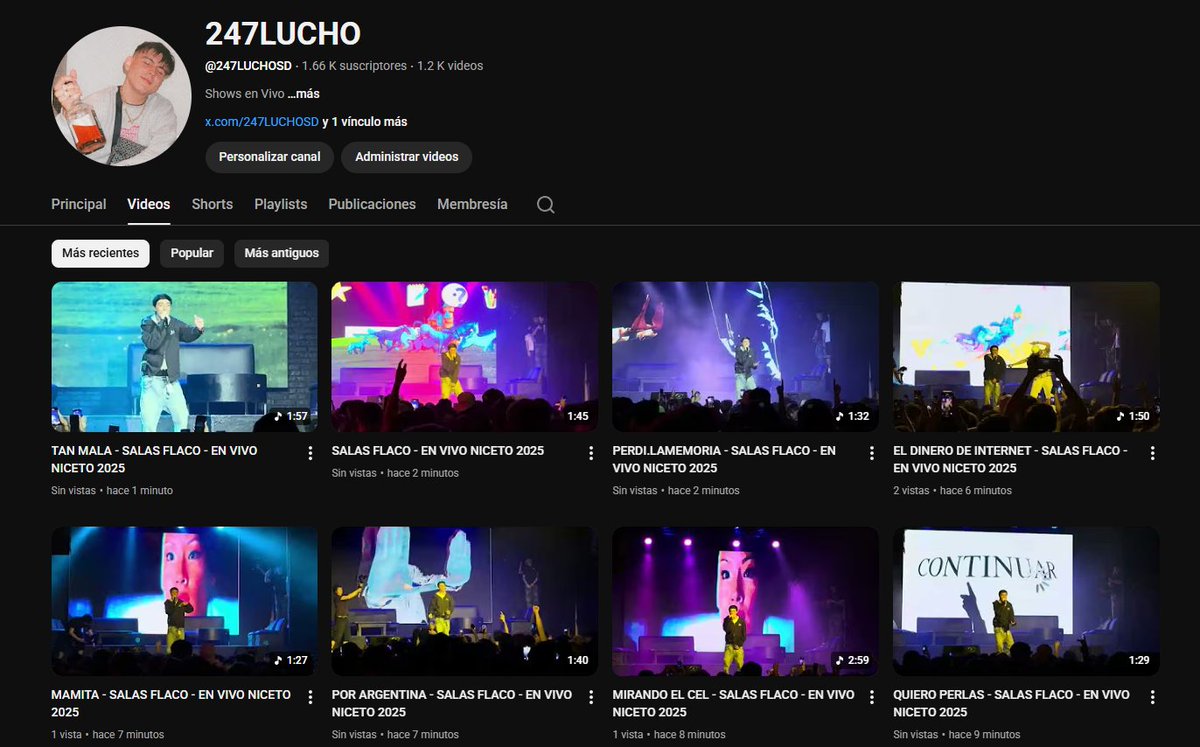Expand channel description with '...más'

[304, 94]
